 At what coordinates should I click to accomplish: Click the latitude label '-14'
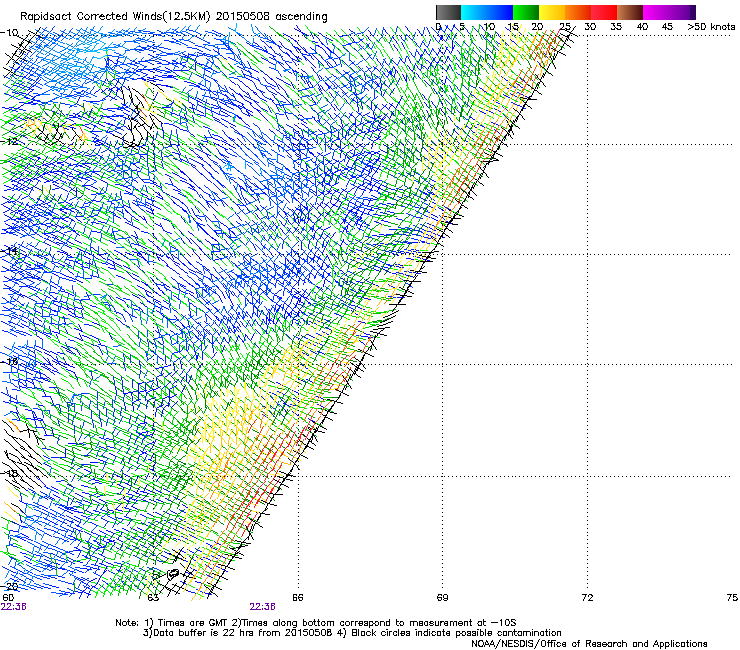click(x=9, y=251)
